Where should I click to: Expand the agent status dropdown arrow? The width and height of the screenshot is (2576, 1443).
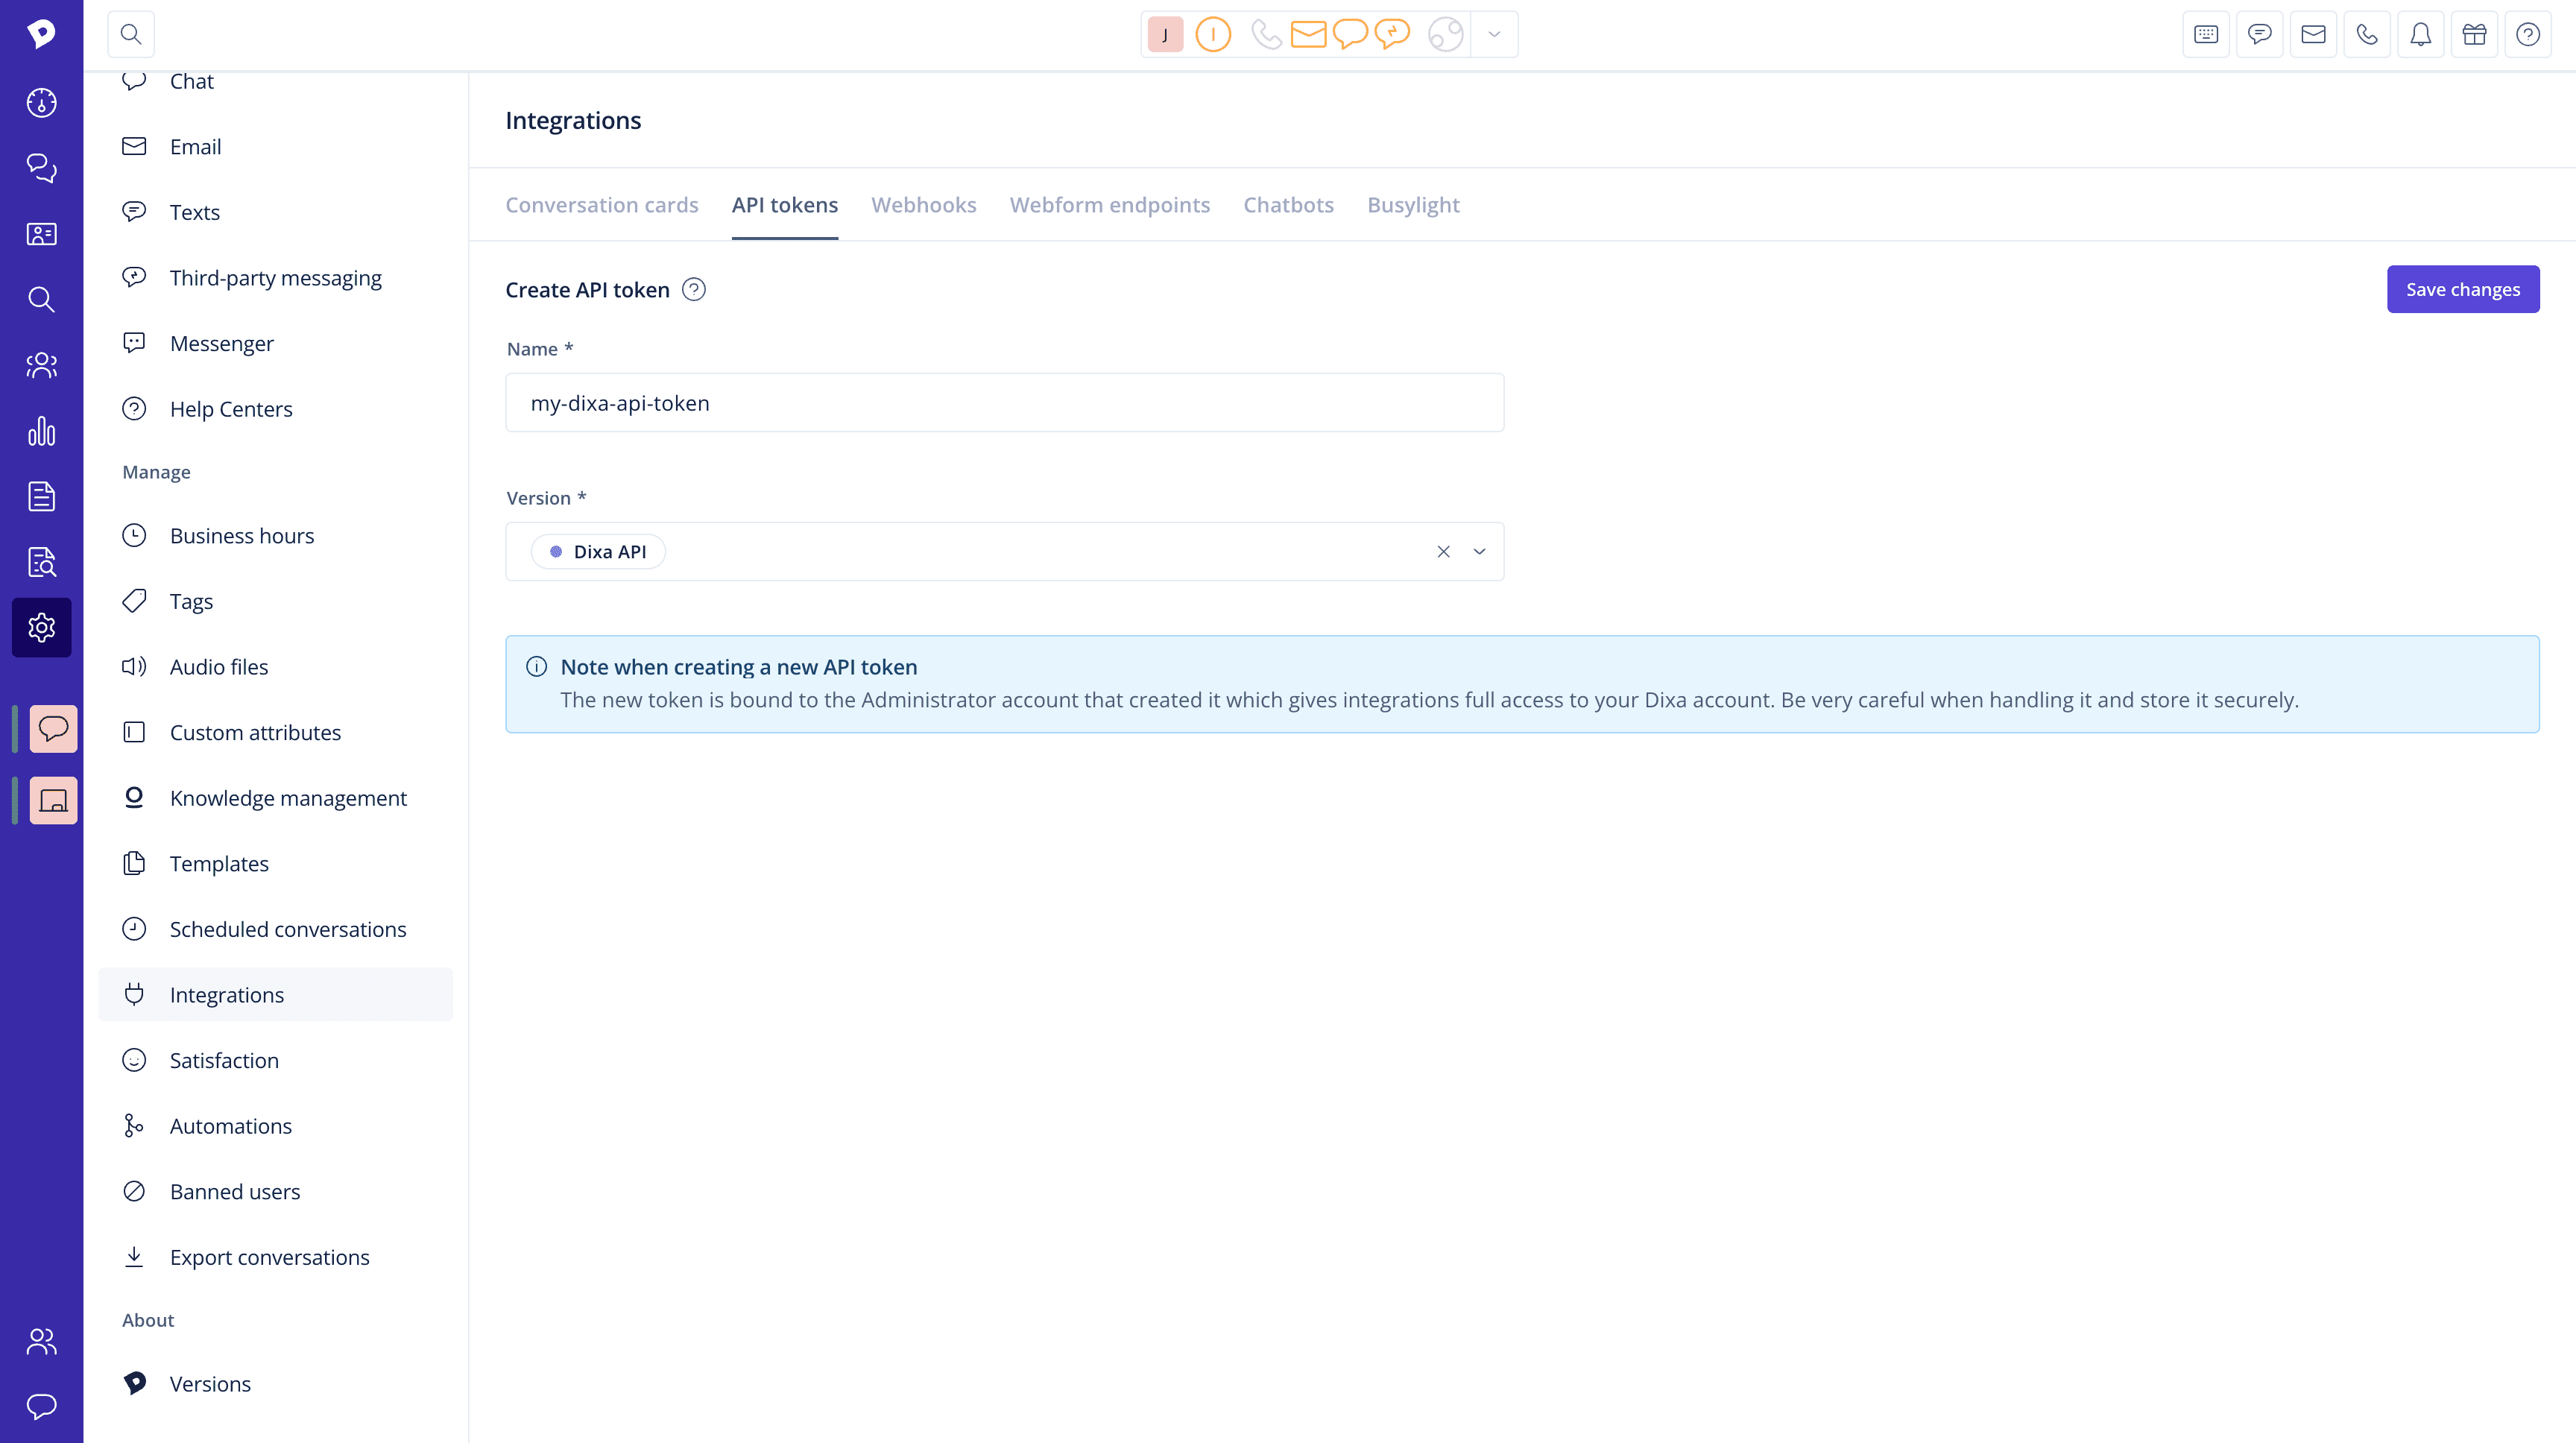tap(1494, 35)
